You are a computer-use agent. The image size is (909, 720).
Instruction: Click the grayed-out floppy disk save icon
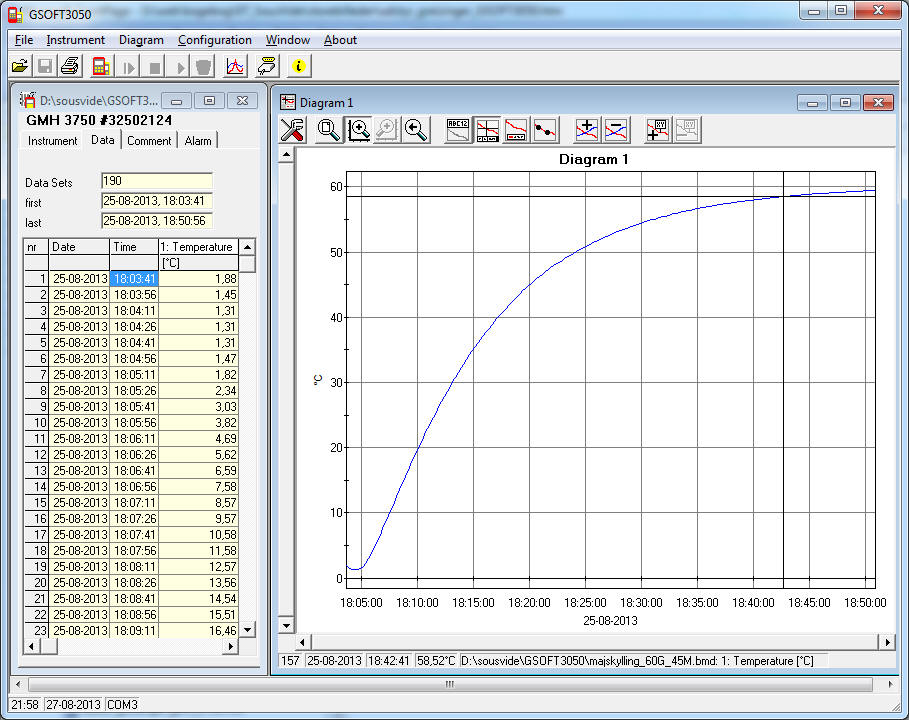click(x=45, y=66)
